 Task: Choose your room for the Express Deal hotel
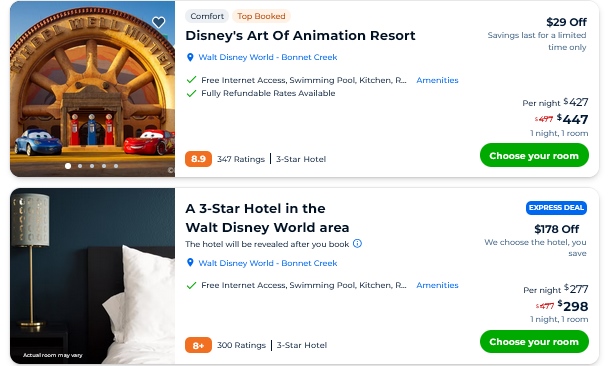534,342
